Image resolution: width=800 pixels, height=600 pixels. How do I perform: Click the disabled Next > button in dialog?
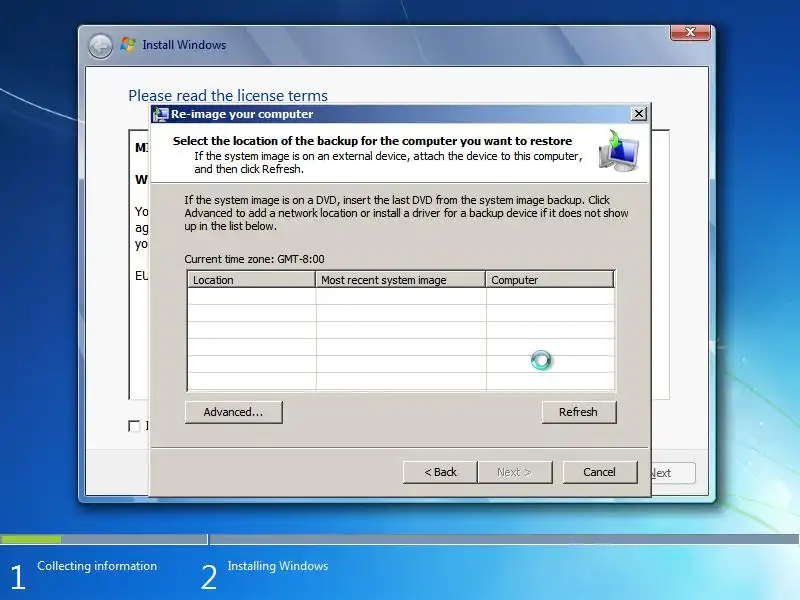pos(515,472)
